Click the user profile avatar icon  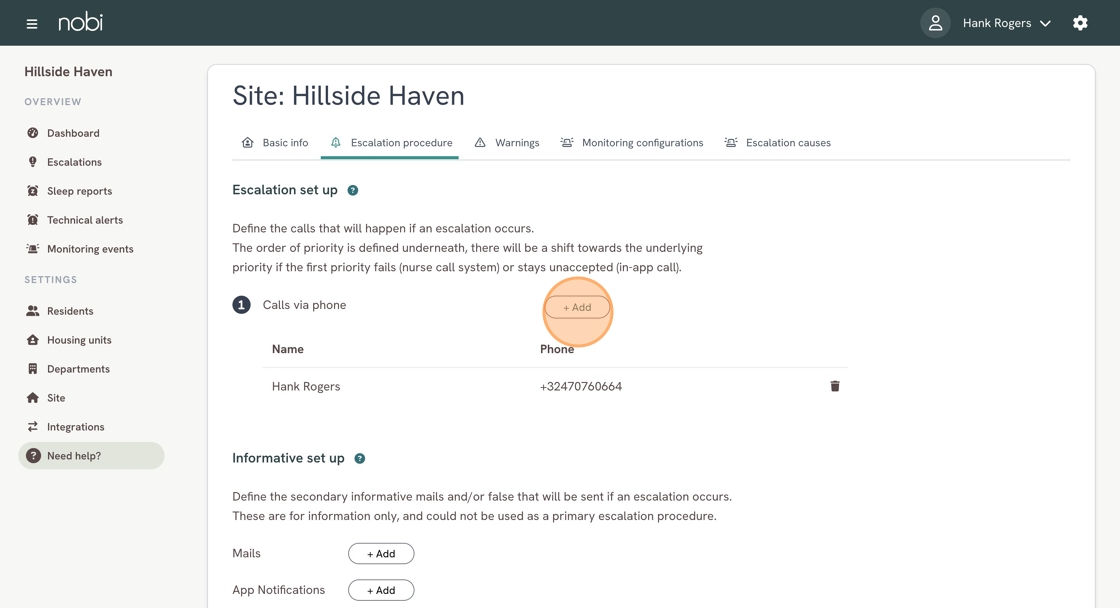(935, 23)
